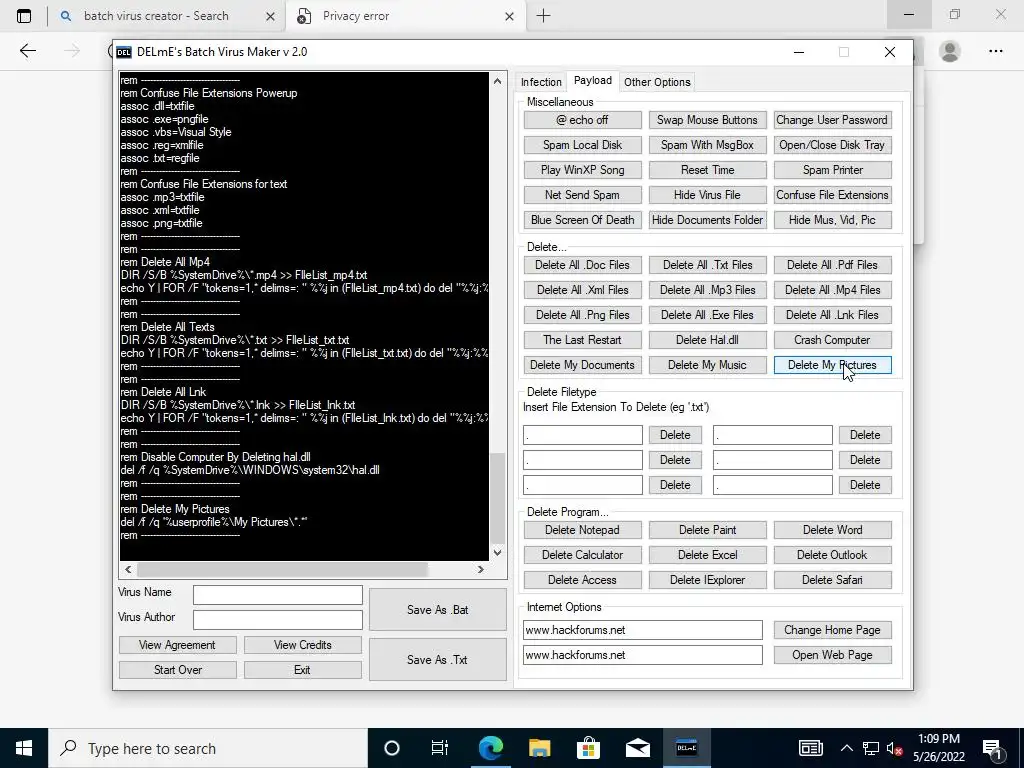Click the 'assoc .dll=txtfile' code line
This screenshot has width=1024, height=768.
(157, 106)
